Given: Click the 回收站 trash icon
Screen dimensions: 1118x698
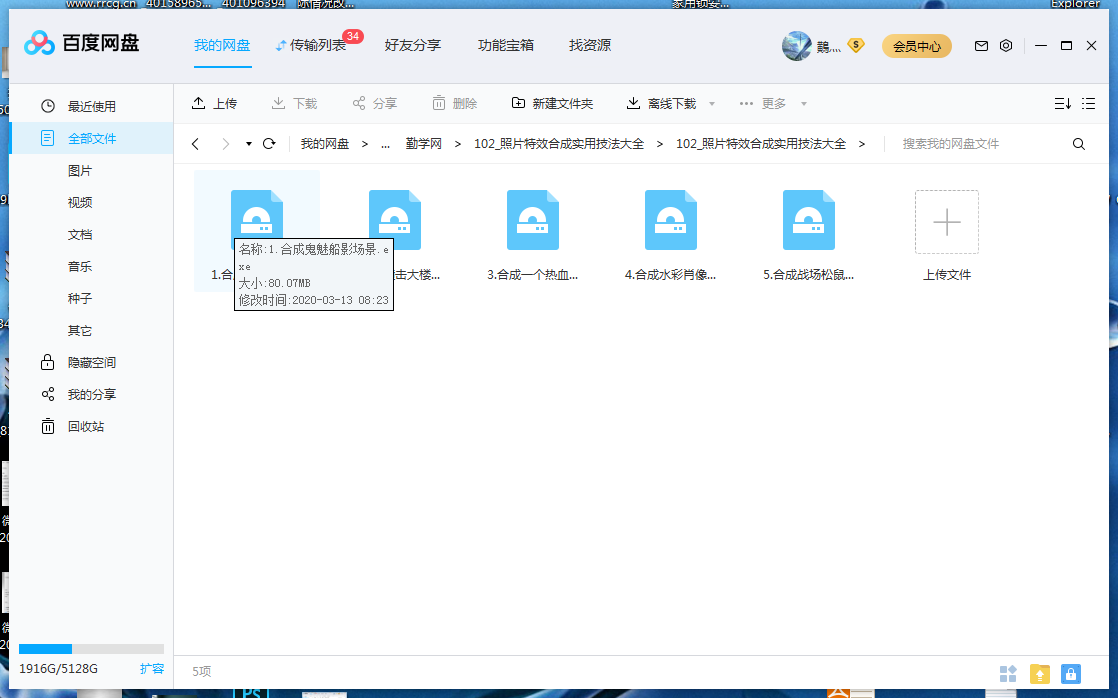Looking at the screenshot, I should 48,426.
